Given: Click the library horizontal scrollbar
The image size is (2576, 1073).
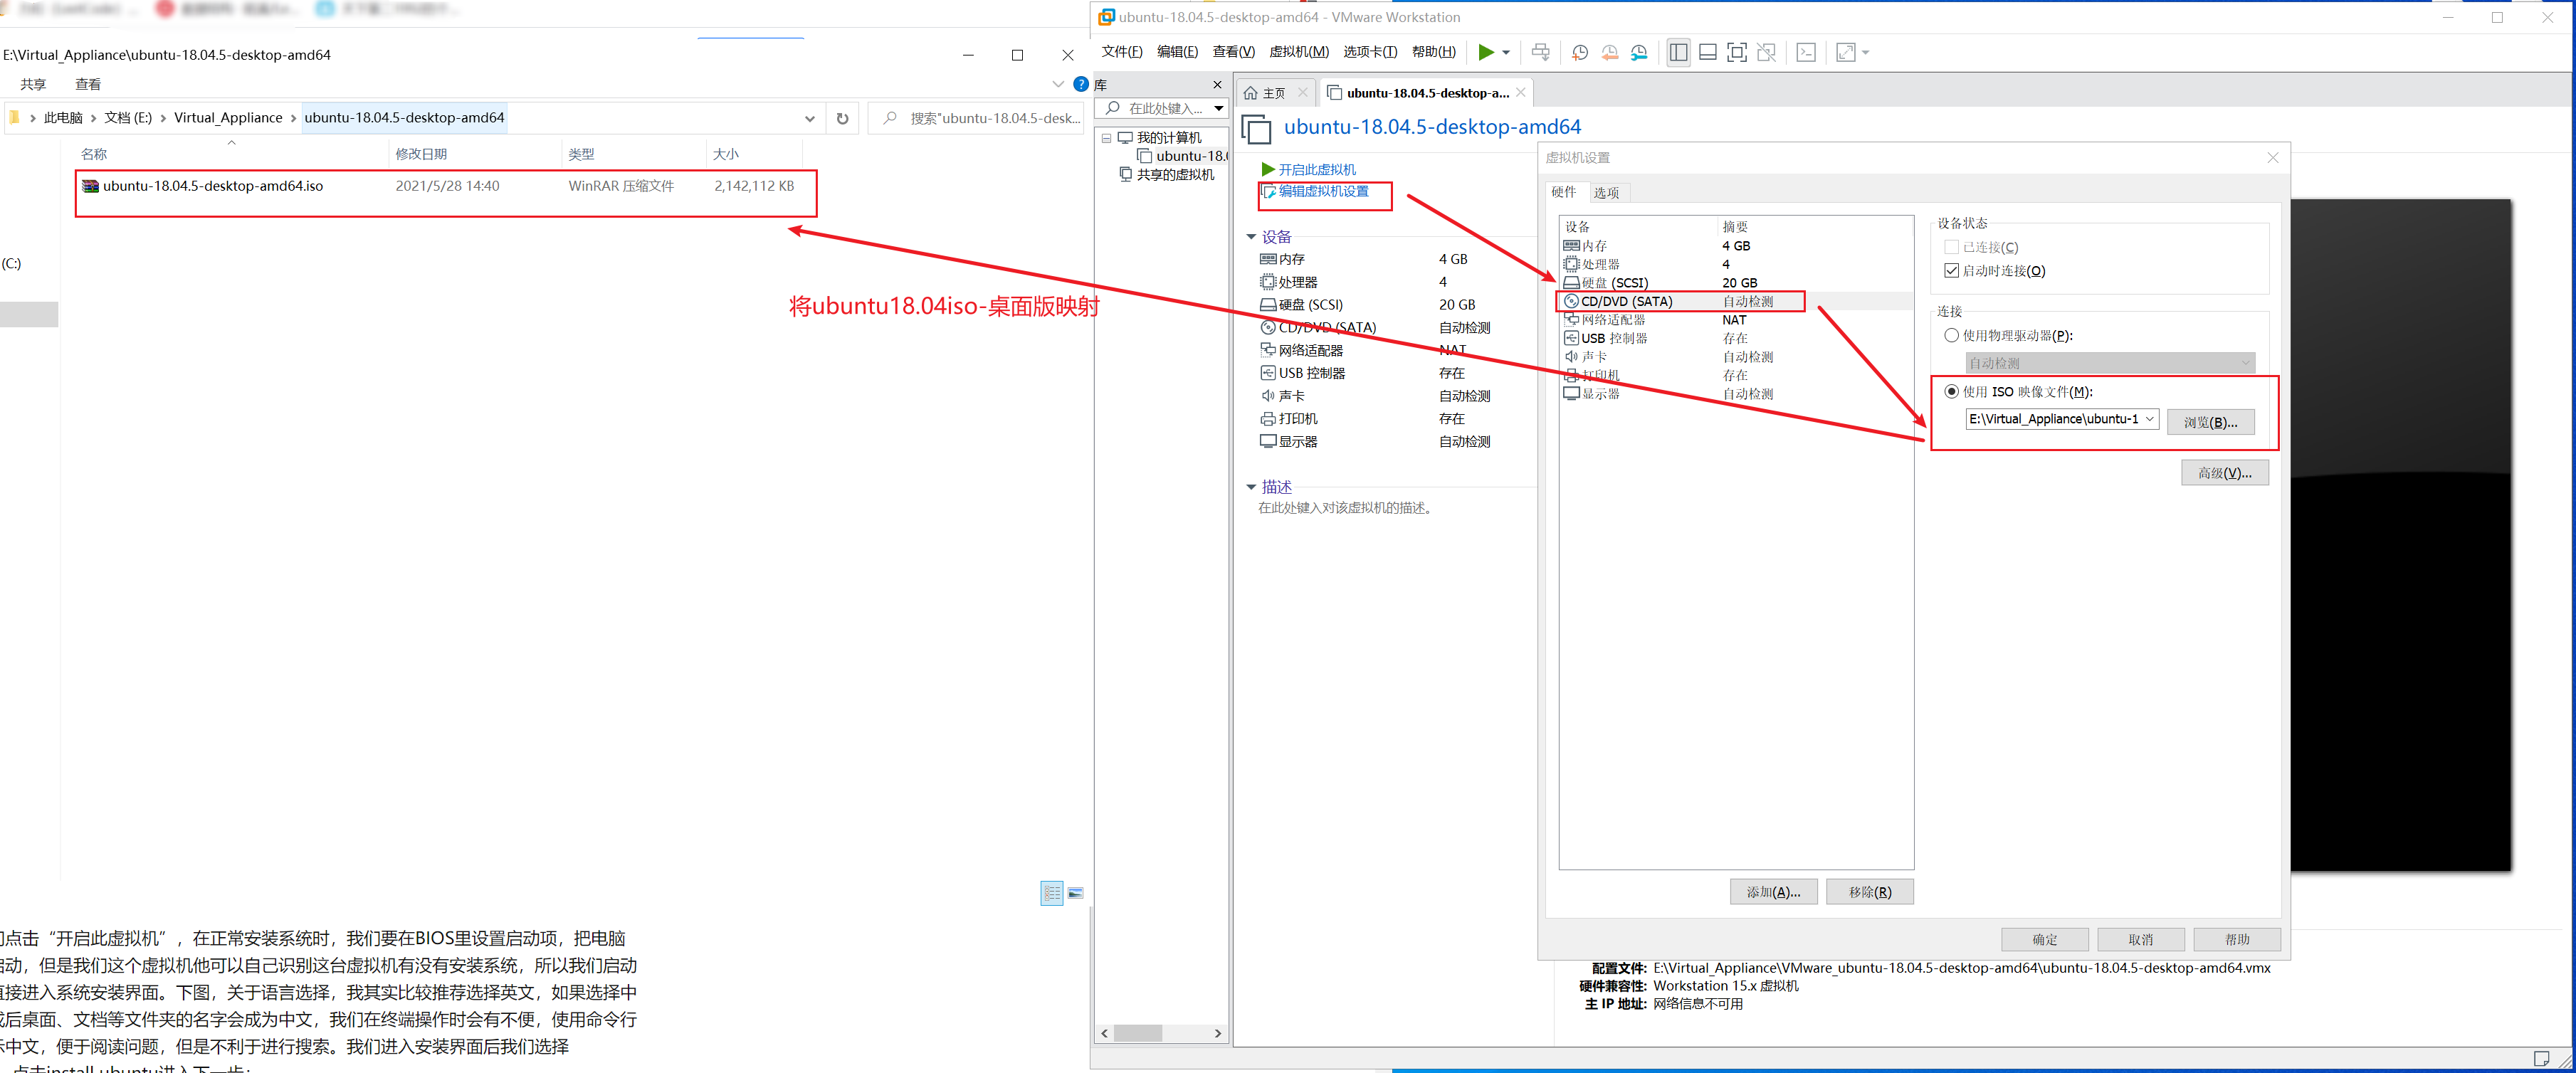Looking at the screenshot, I should [1161, 1033].
